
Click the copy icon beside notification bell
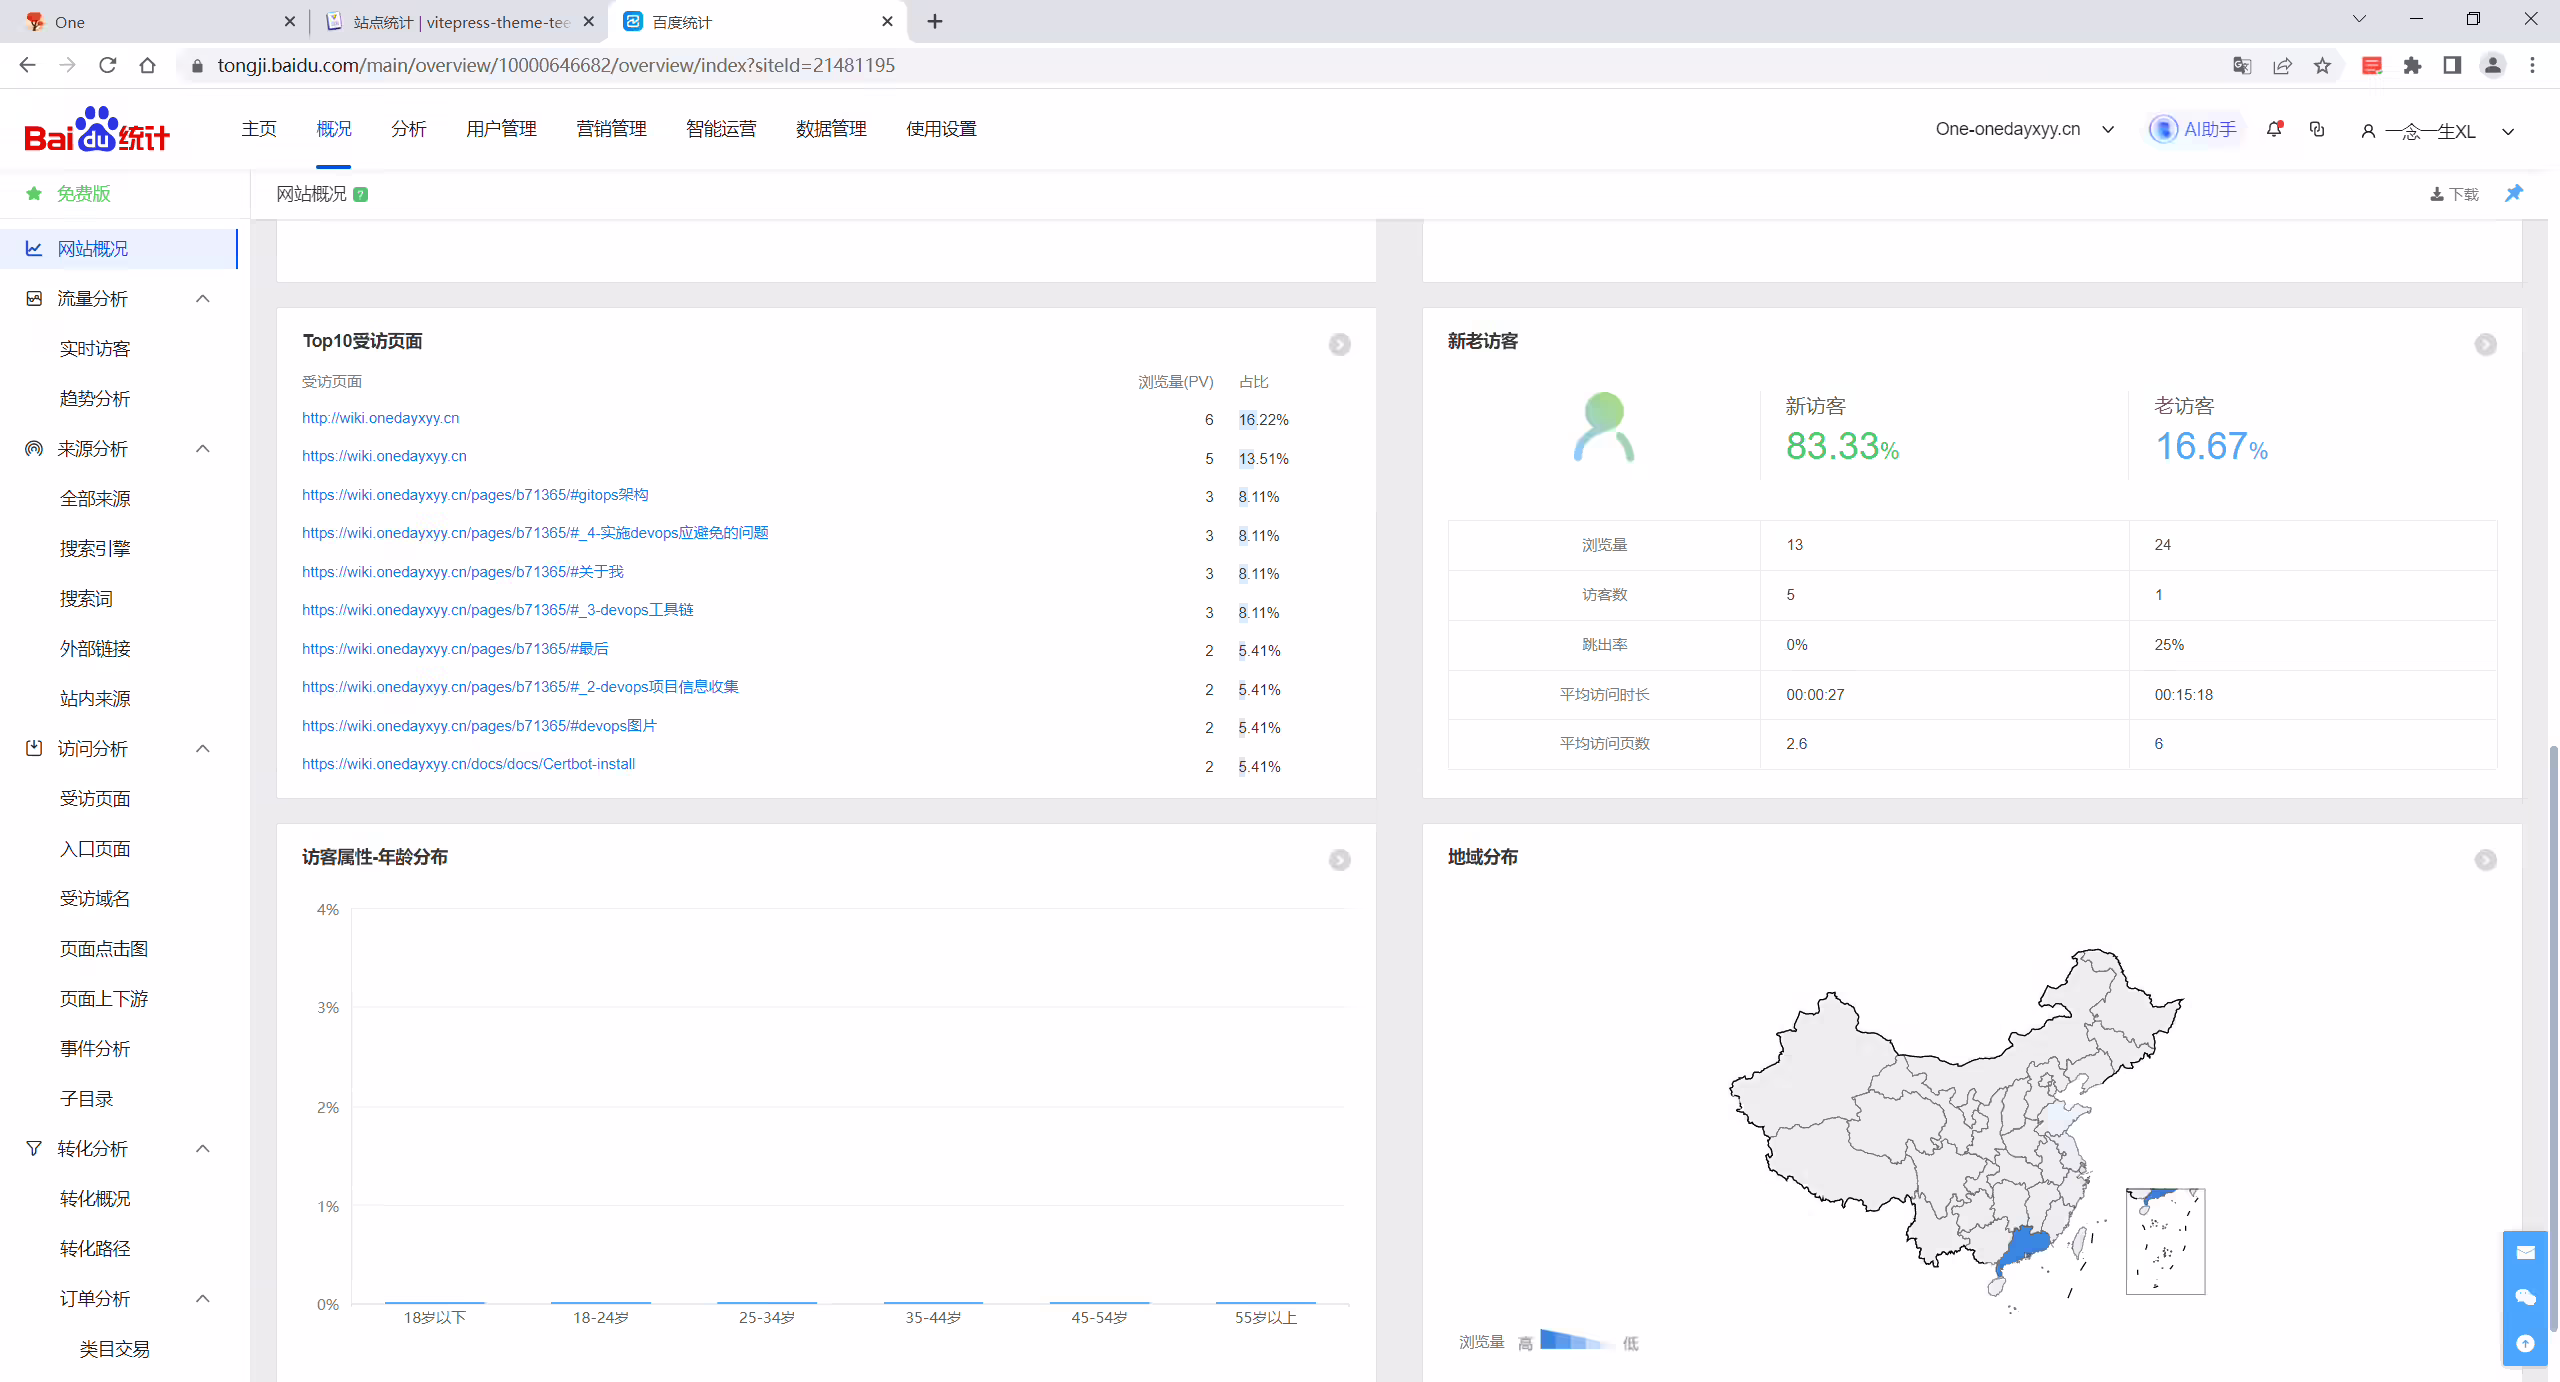(2317, 129)
